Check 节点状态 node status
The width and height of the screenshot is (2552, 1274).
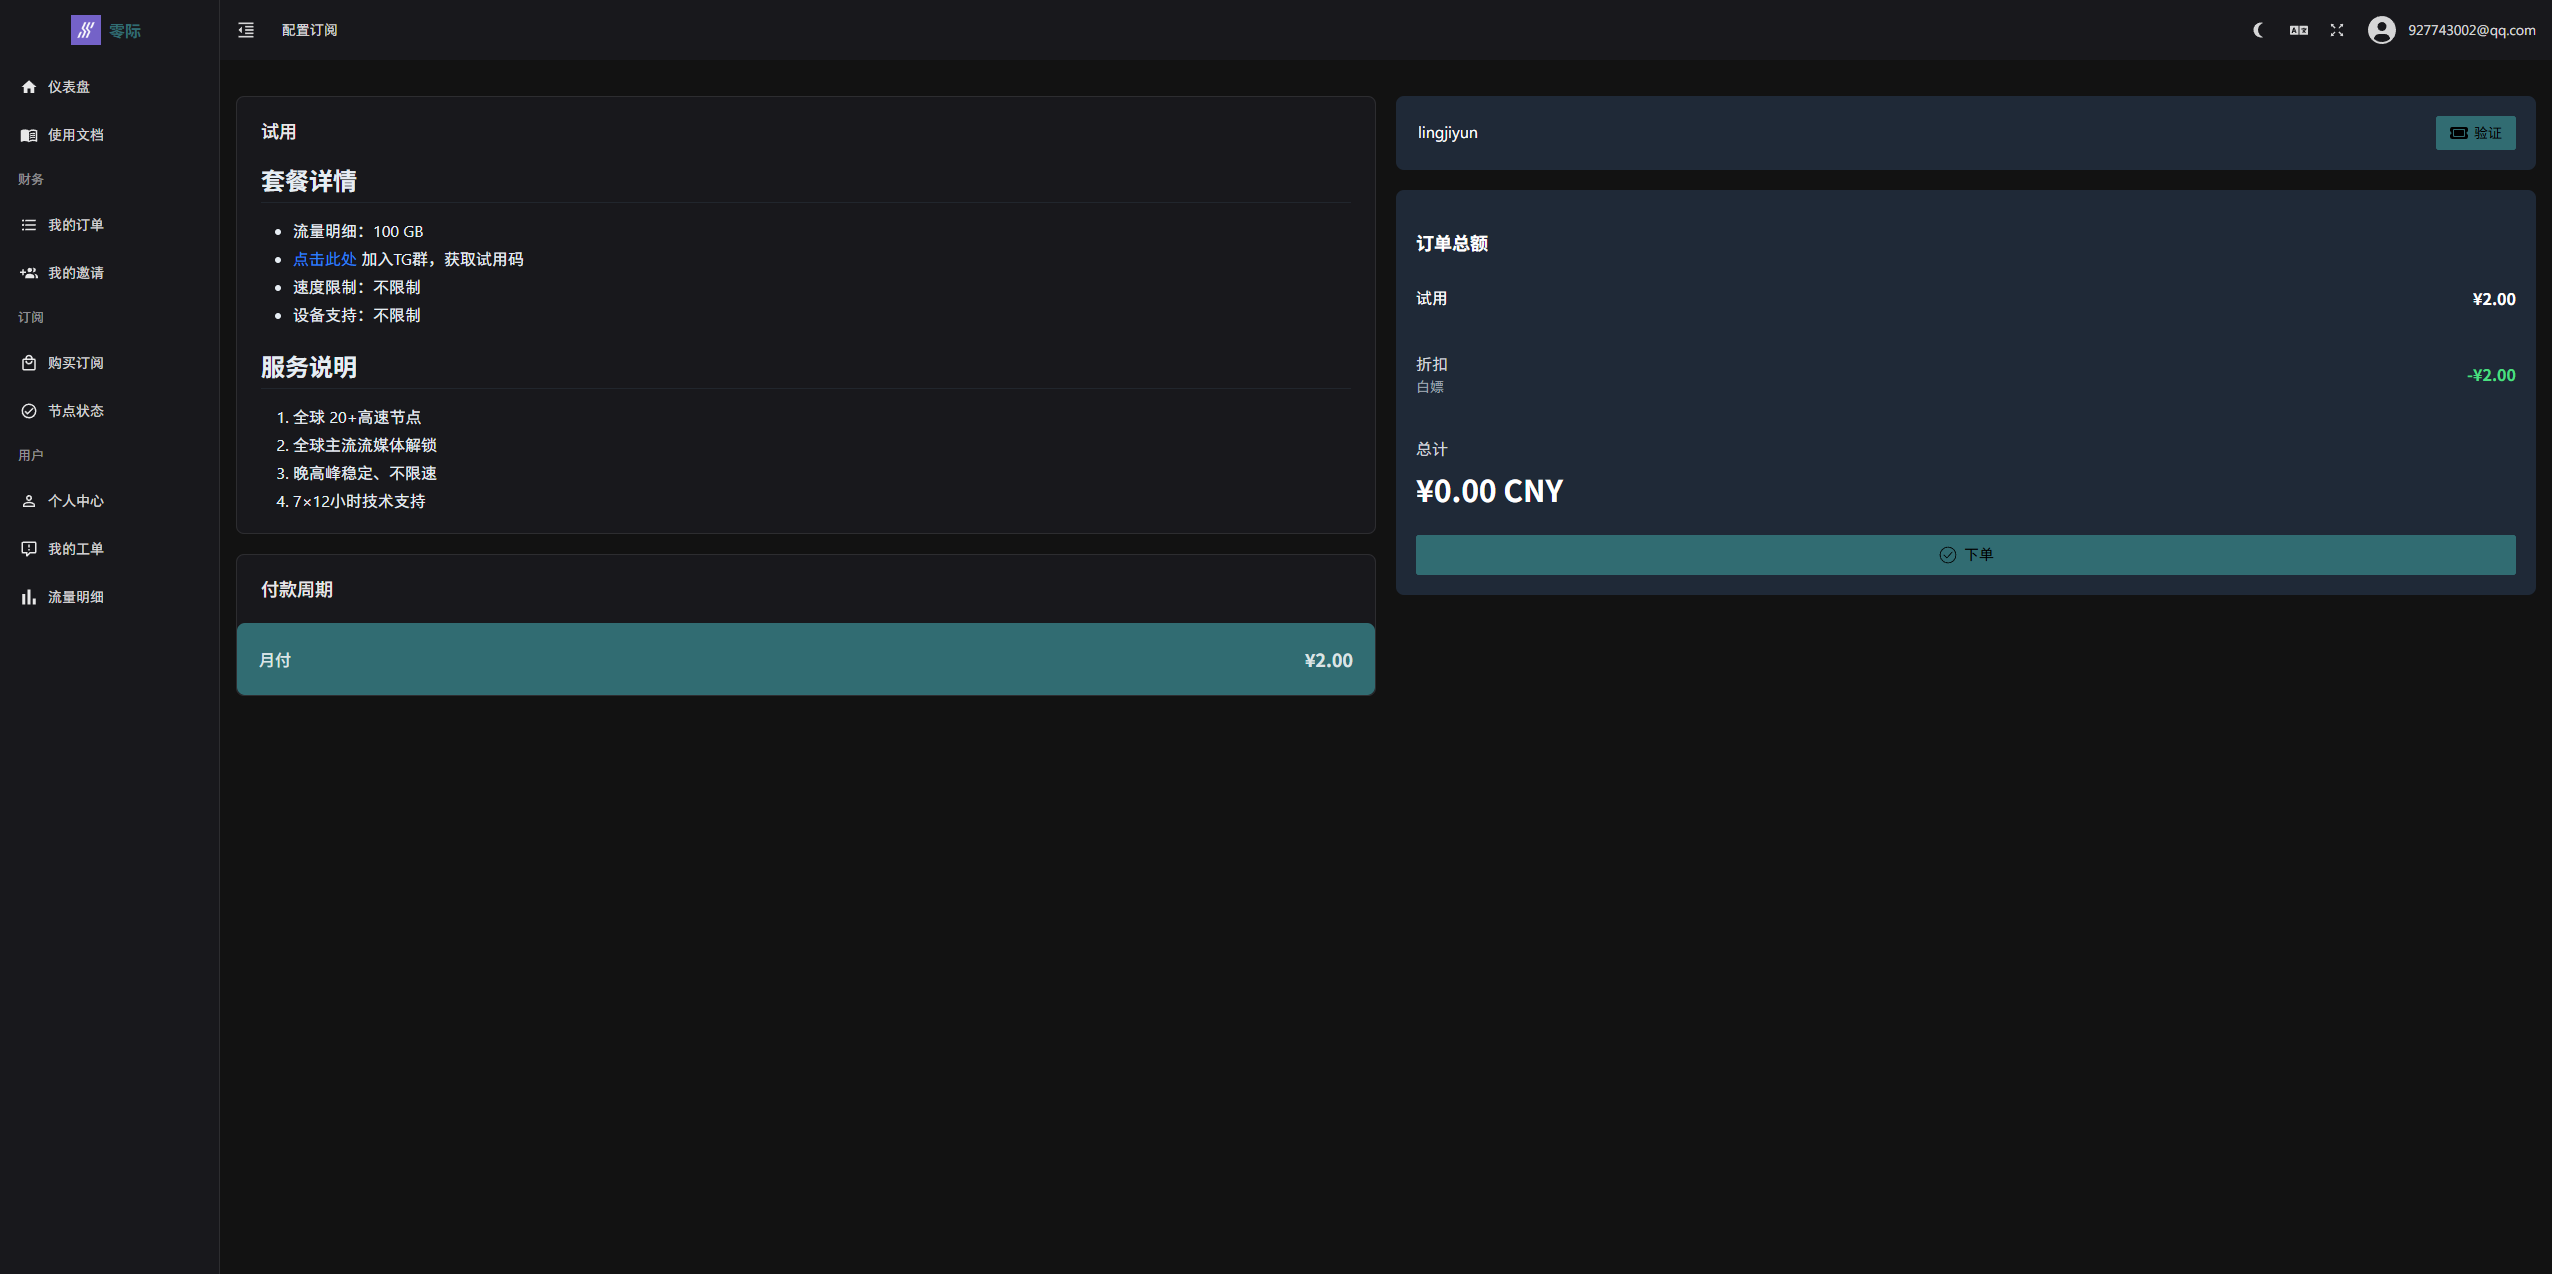point(75,411)
